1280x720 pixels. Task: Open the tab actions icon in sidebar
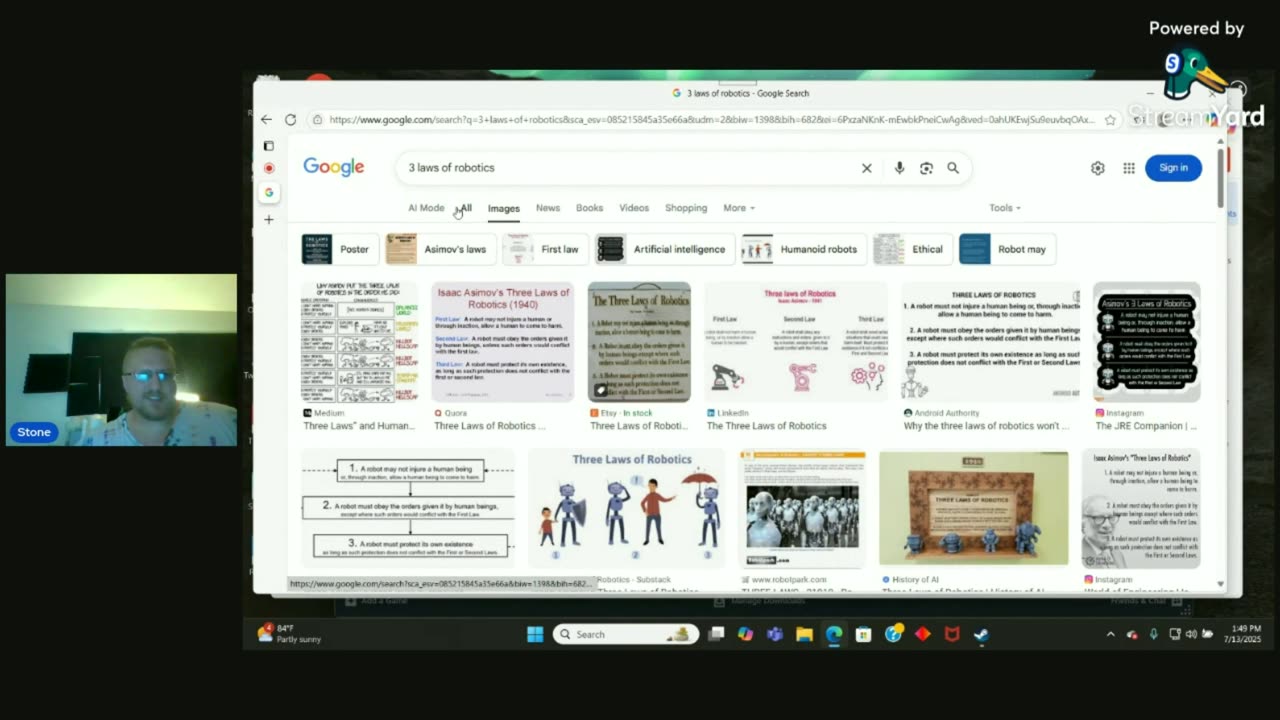(x=268, y=146)
